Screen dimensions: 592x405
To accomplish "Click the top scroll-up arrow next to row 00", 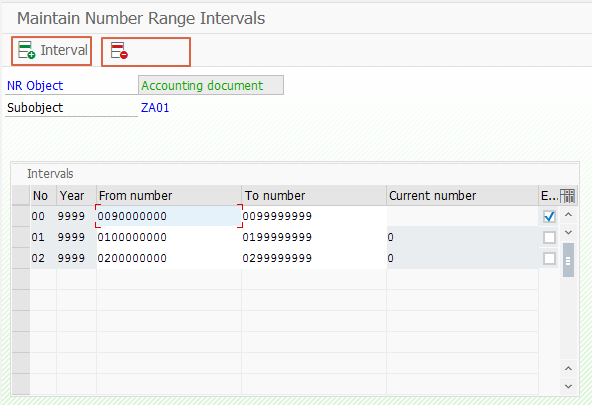I will (x=568, y=215).
